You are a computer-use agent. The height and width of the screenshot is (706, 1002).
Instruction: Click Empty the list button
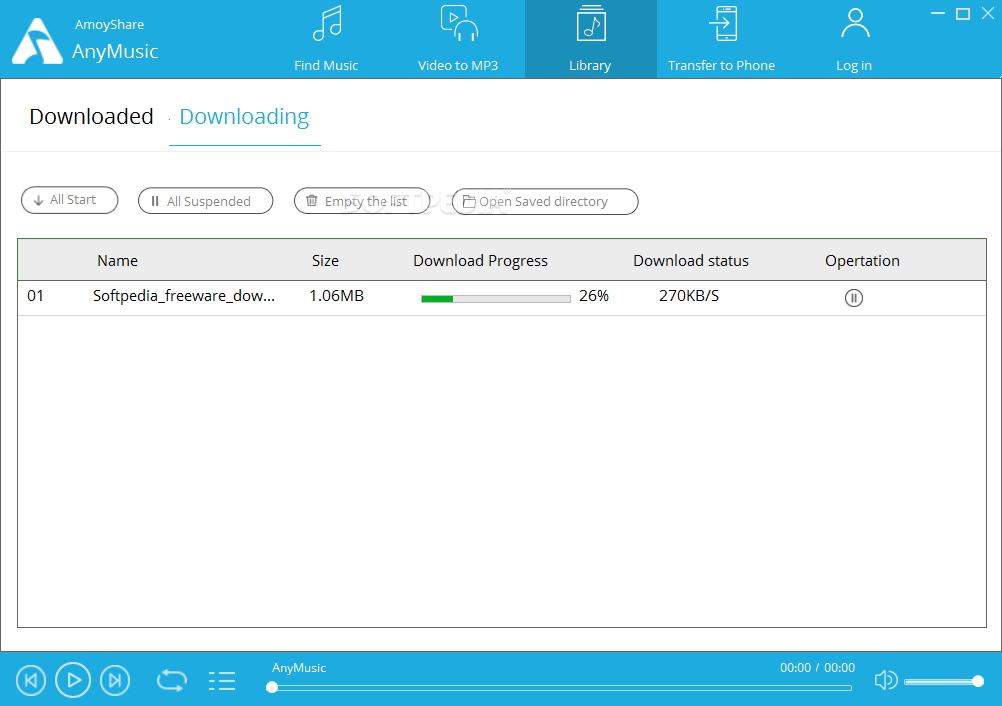[362, 201]
